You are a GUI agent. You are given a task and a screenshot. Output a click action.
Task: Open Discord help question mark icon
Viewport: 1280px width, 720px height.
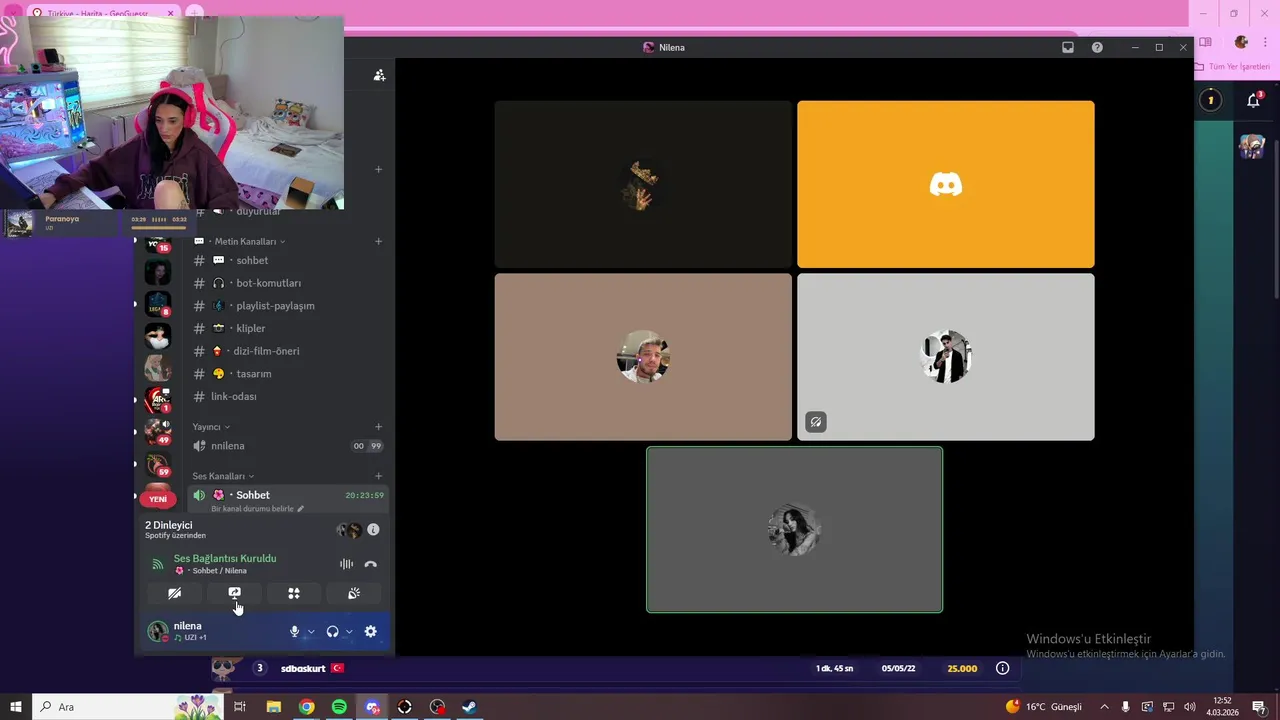pos(1097,47)
